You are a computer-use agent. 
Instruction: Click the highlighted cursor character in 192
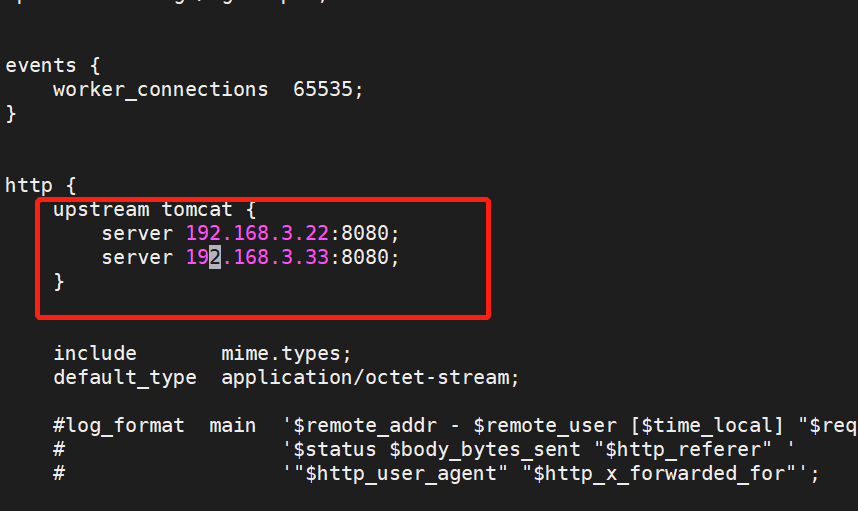point(215,257)
